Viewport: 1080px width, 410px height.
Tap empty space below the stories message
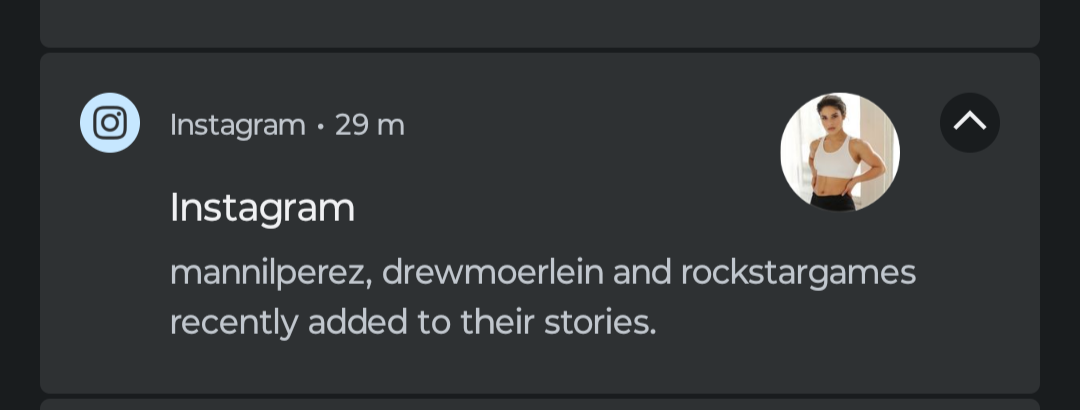click(x=540, y=367)
